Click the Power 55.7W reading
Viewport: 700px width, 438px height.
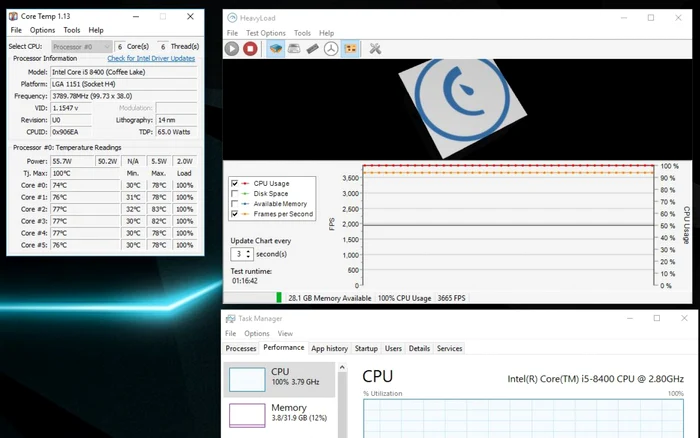[72, 161]
